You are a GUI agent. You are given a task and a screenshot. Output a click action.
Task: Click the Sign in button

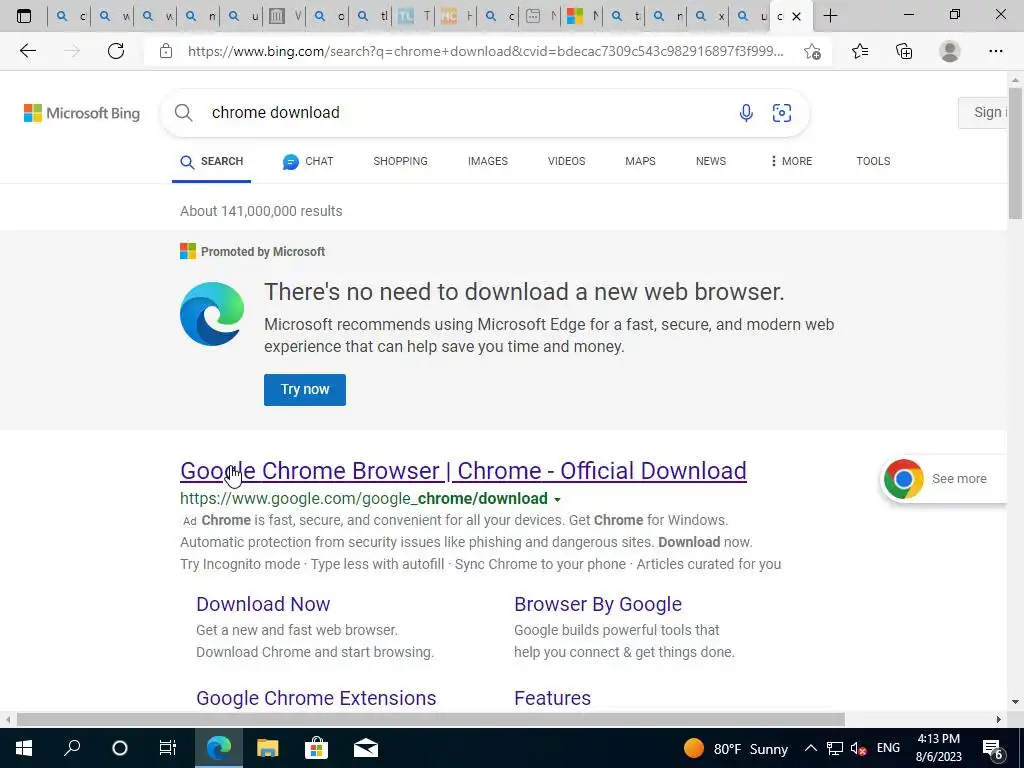click(x=984, y=113)
